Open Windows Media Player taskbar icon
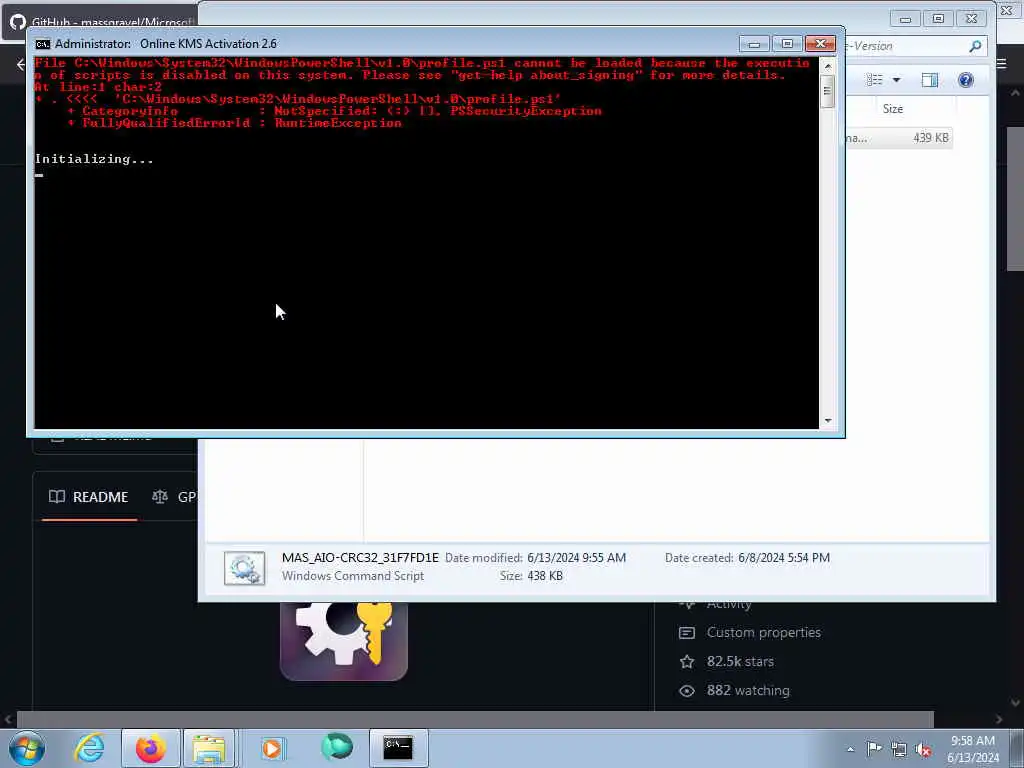Screen dimensions: 1024x768 (272, 748)
